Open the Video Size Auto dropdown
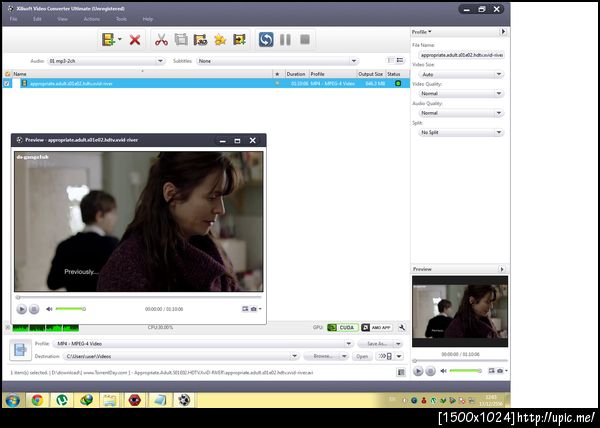600x428 pixels. click(461, 74)
